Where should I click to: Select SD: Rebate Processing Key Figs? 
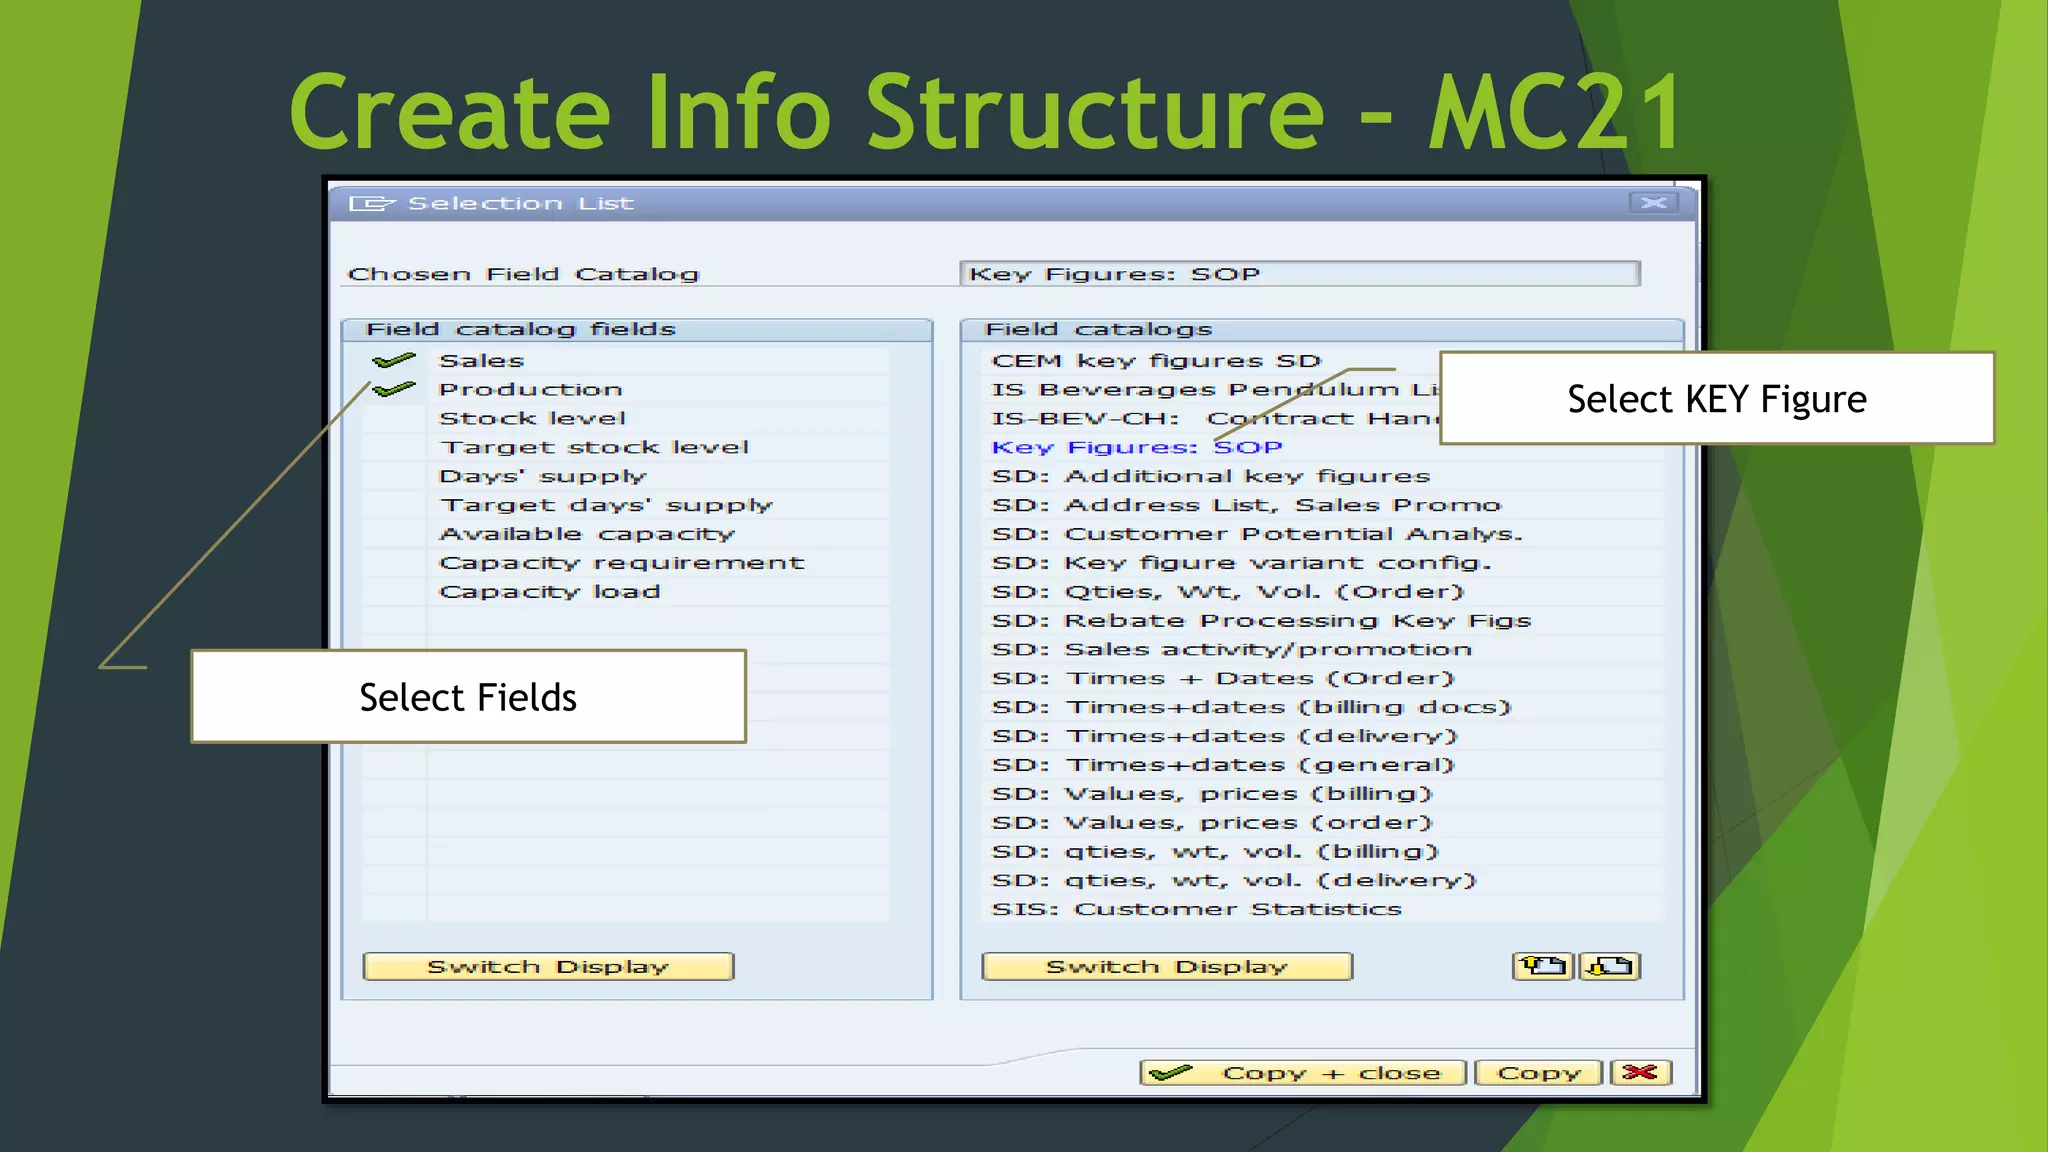coord(1260,621)
